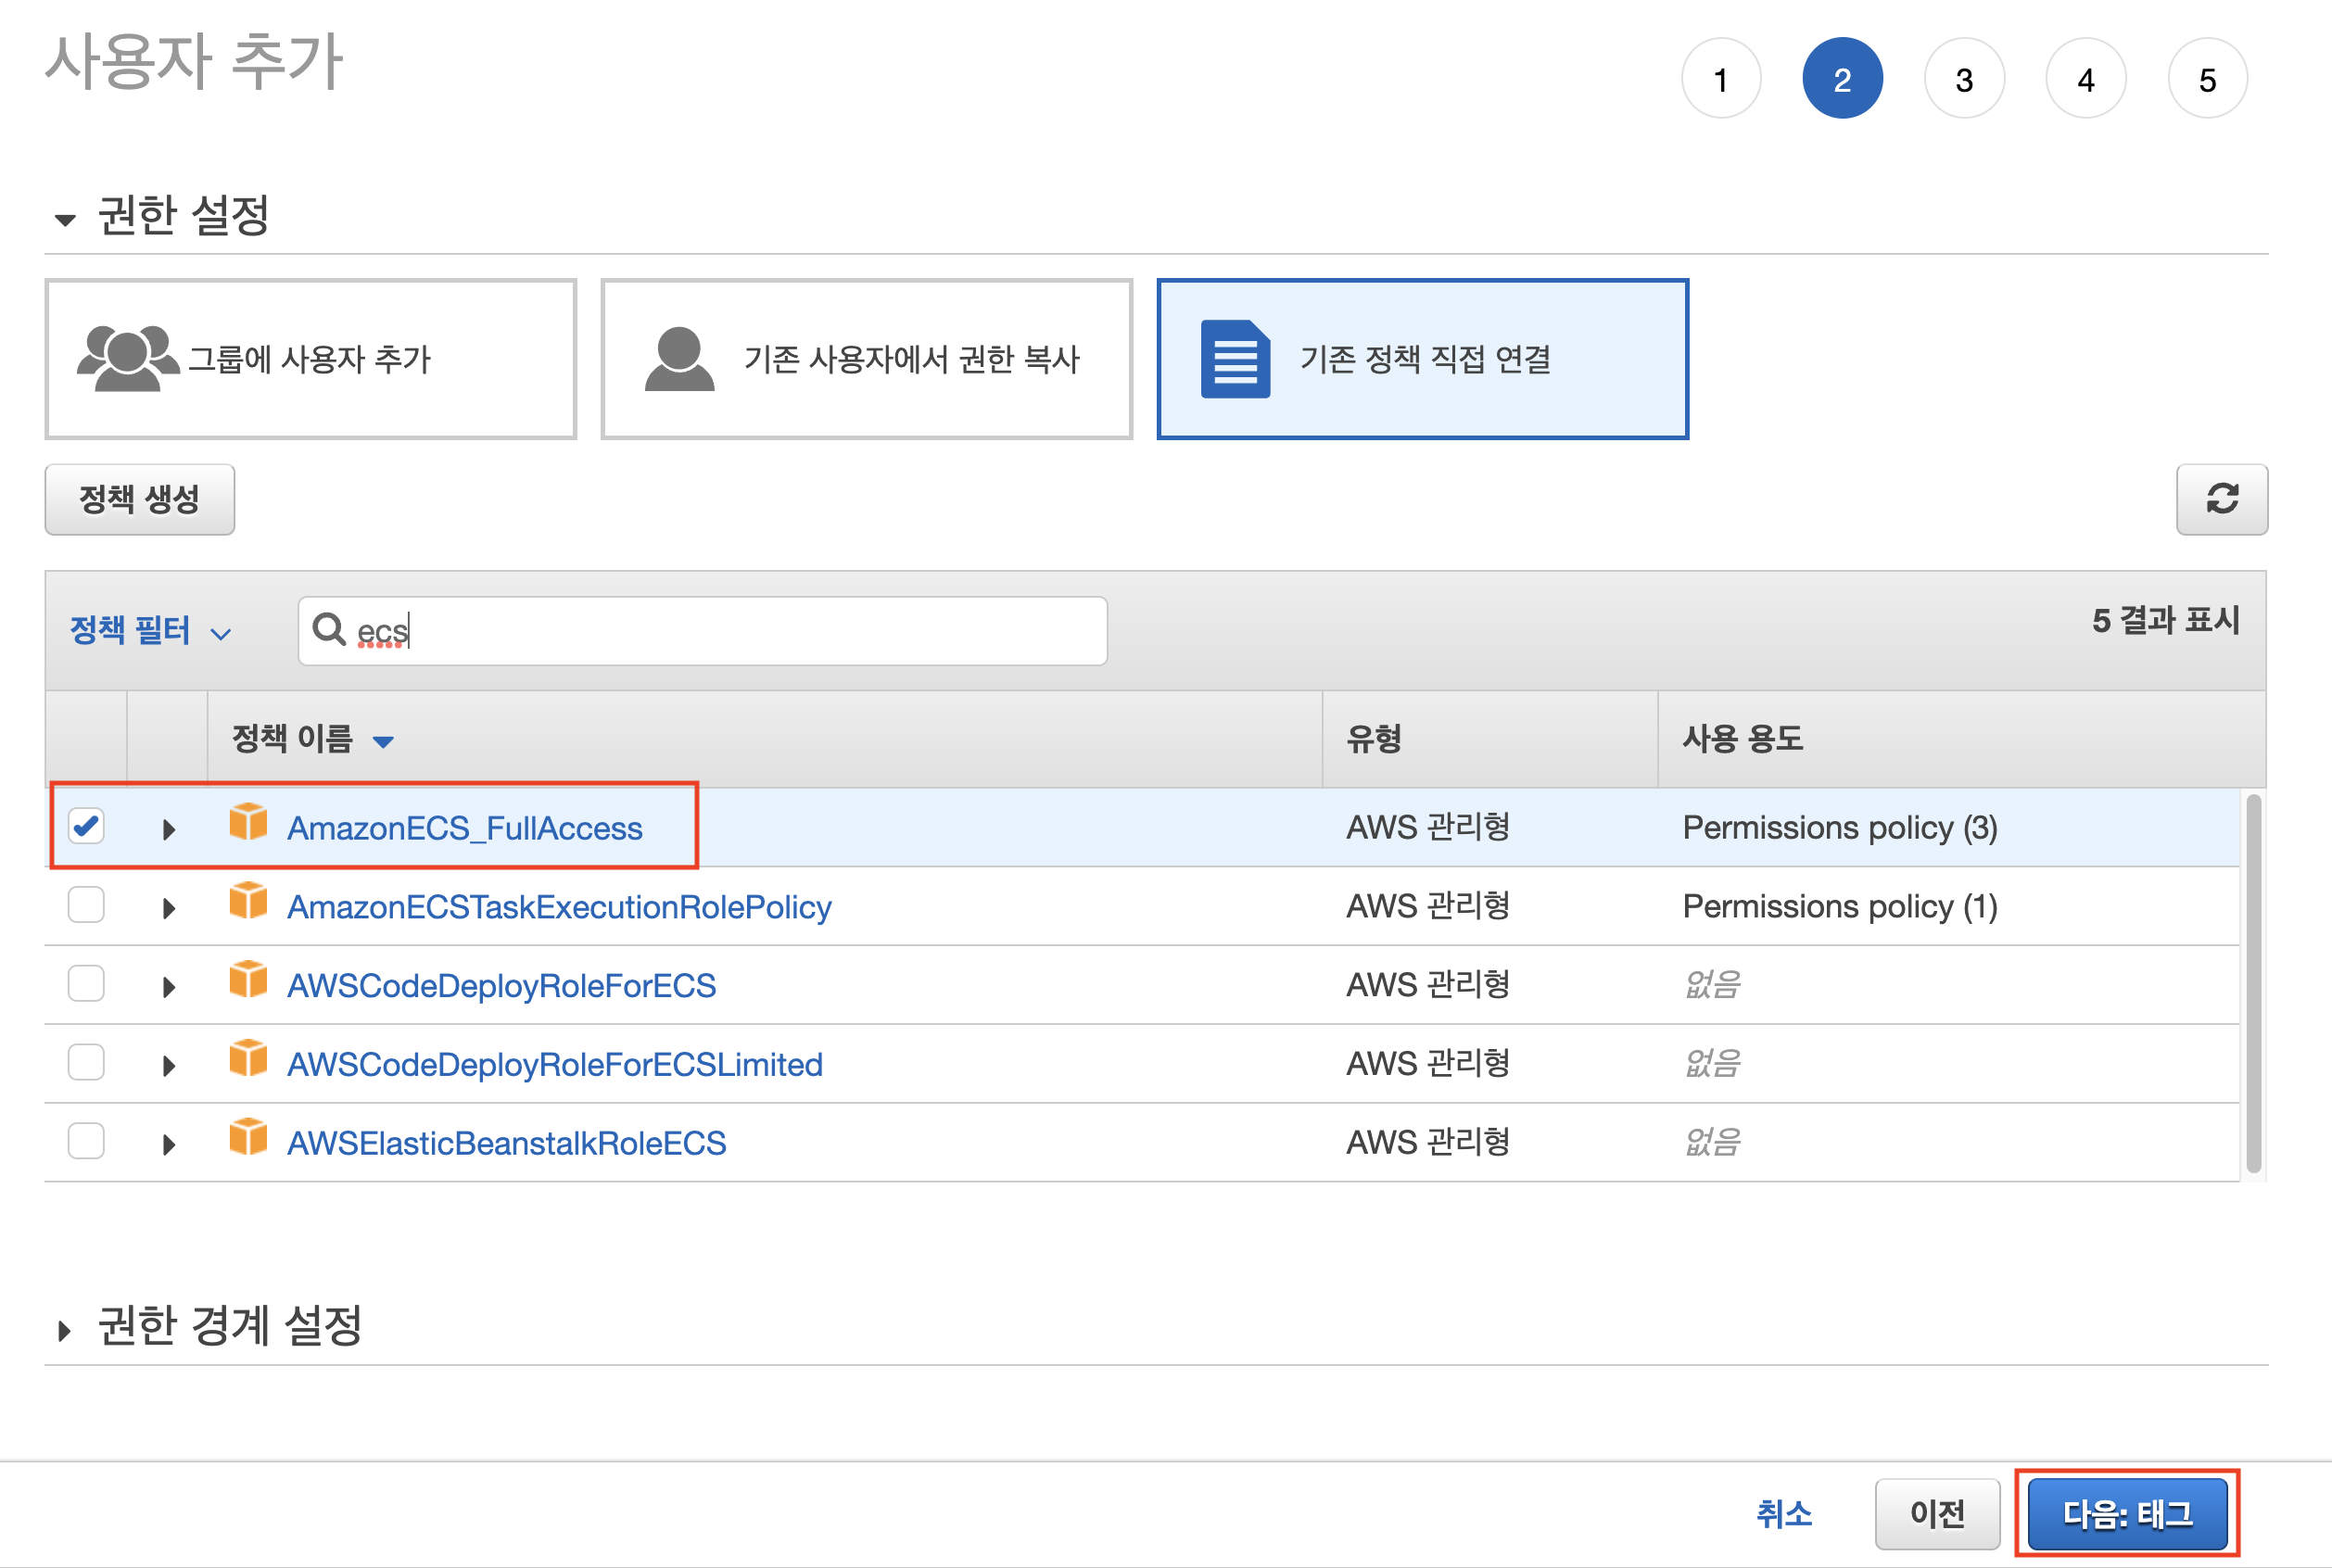2332x1568 pixels.
Task: Click the search magnifier icon in filter box
Action: click(x=328, y=629)
